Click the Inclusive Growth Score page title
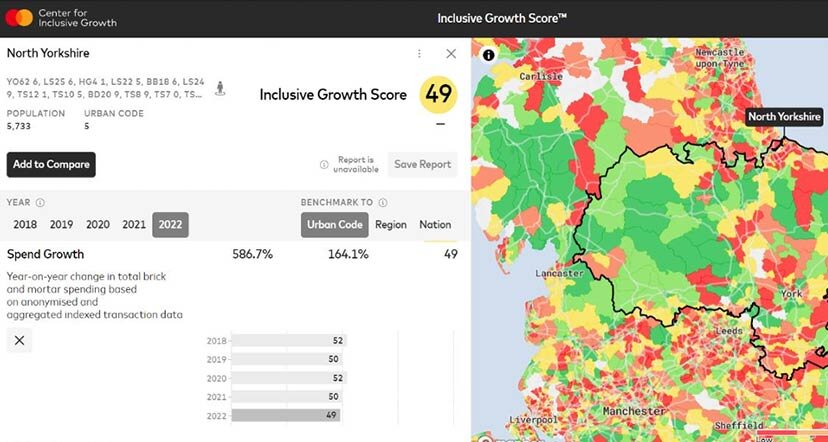This screenshot has height=442, width=828. 502,18
